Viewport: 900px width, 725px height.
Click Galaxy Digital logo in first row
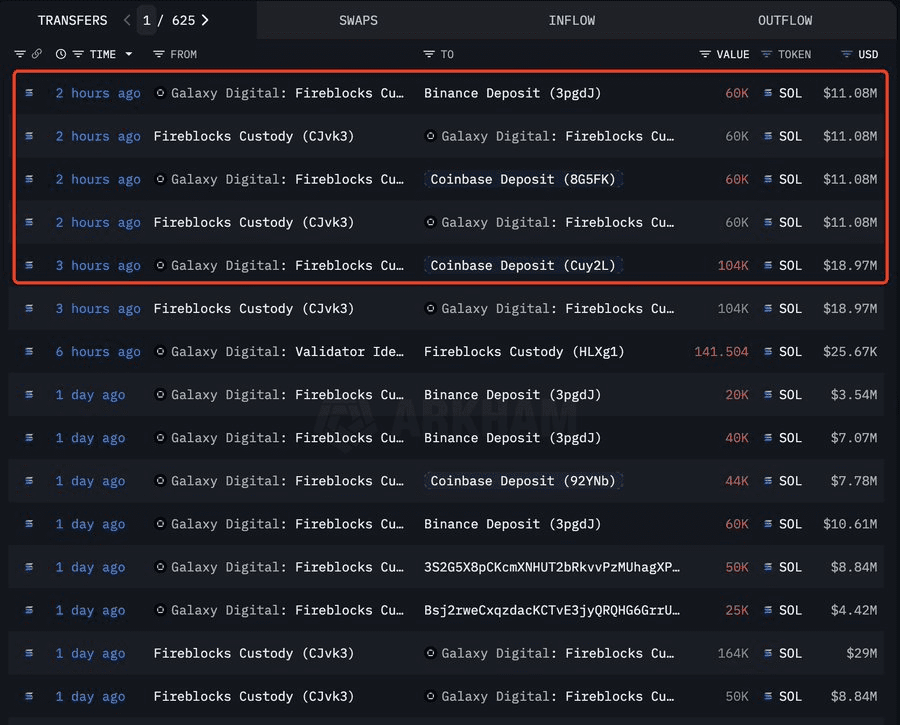click(x=160, y=93)
